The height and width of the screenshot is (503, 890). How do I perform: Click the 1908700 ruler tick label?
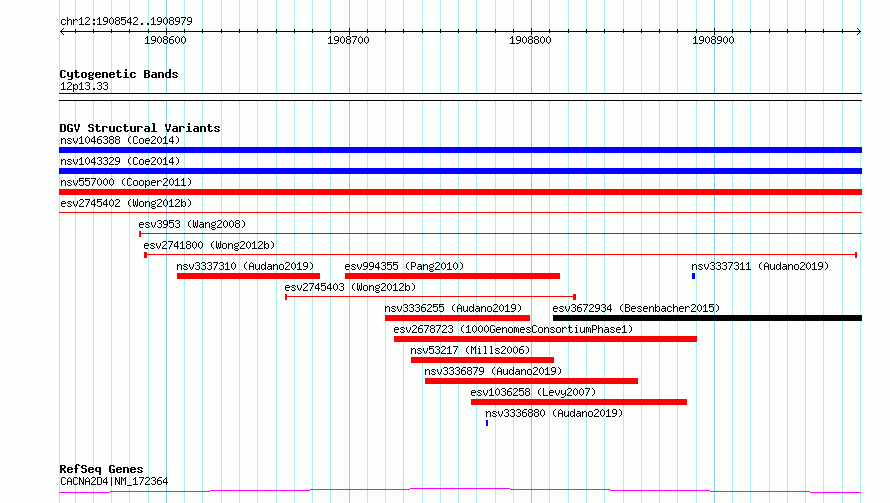point(348,40)
